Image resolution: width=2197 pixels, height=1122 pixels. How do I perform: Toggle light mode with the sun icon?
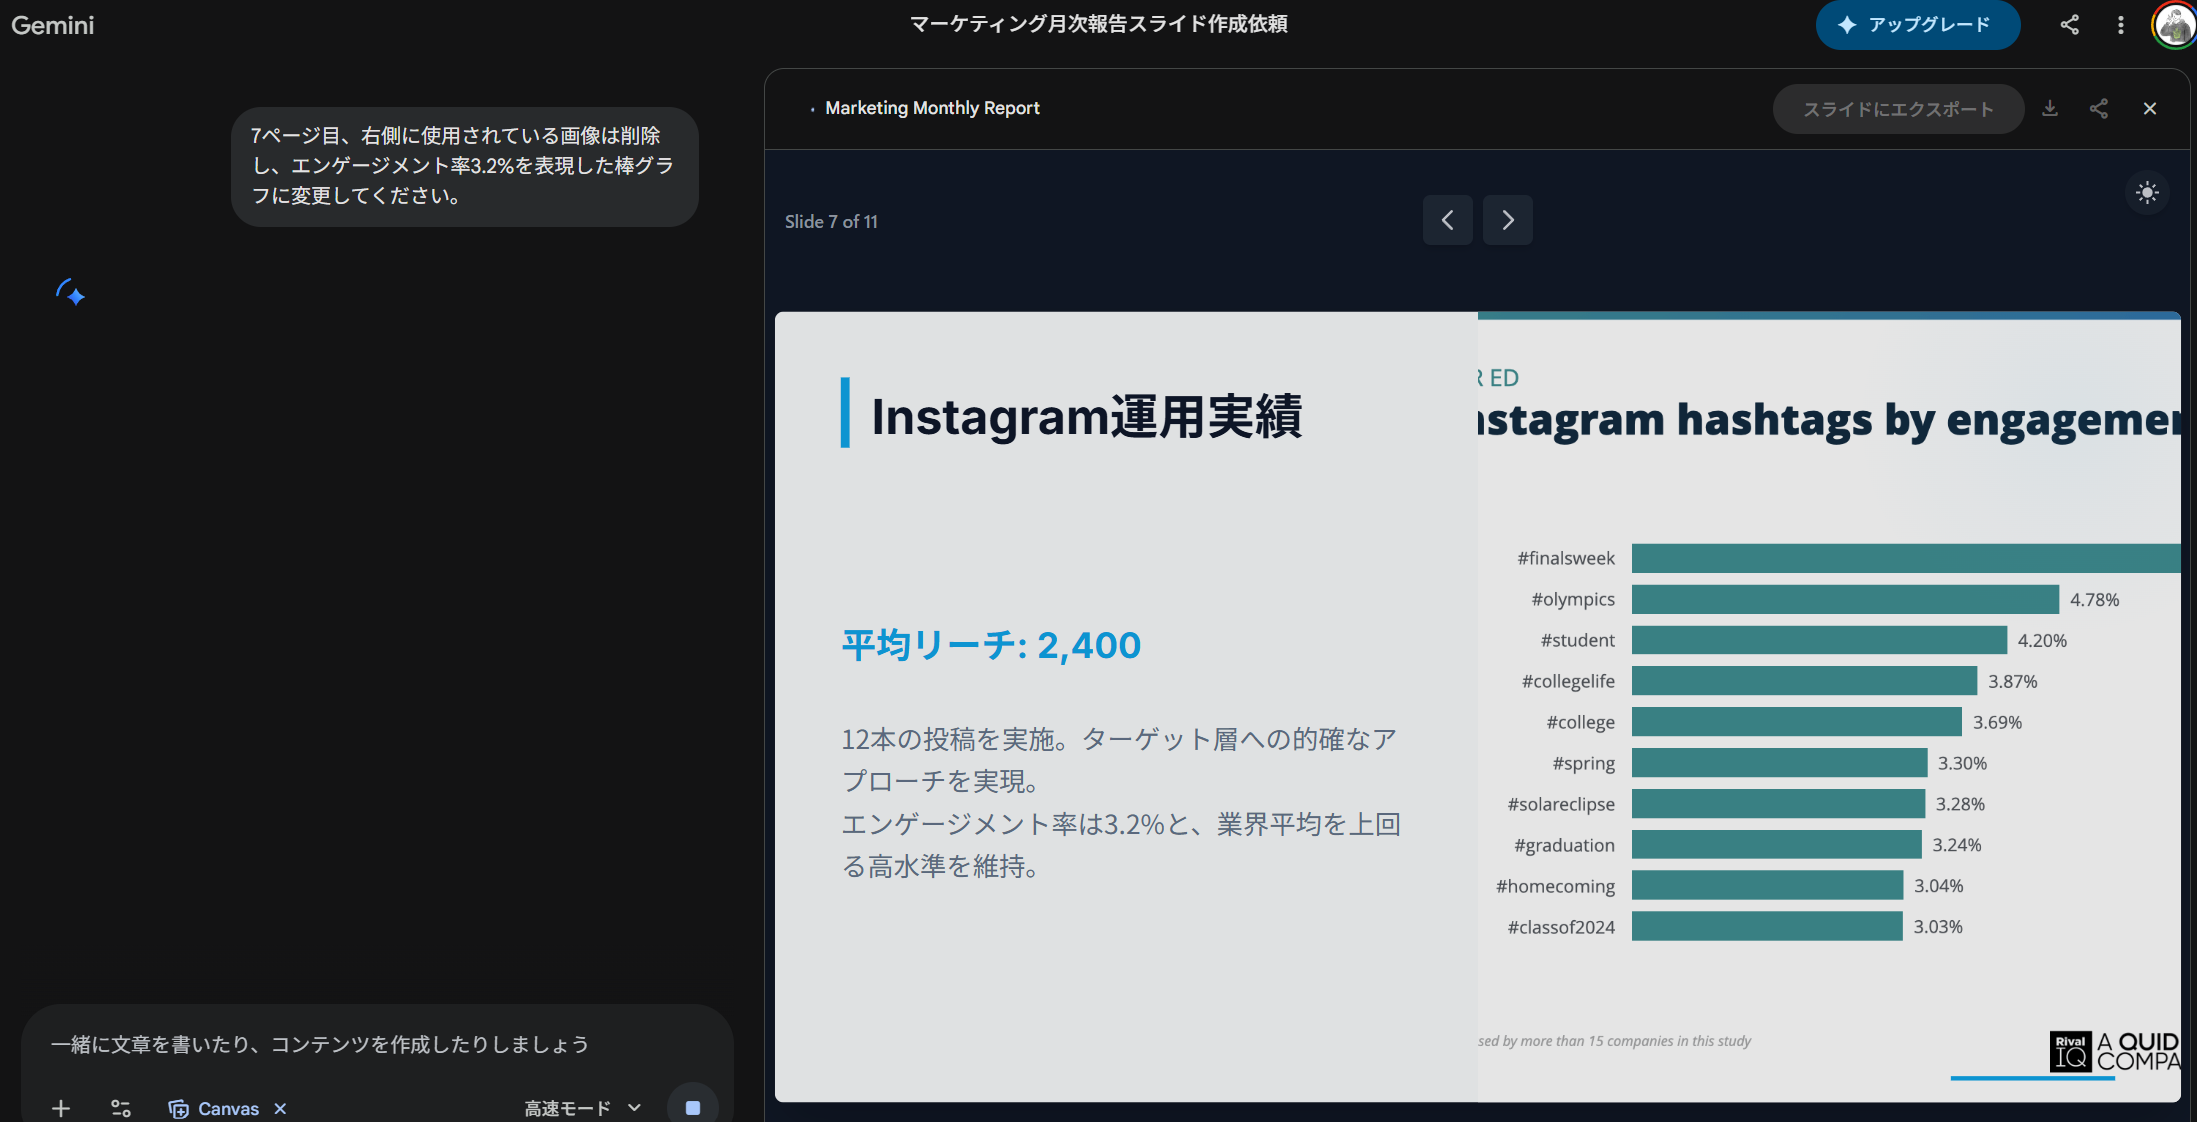[x=2146, y=193]
